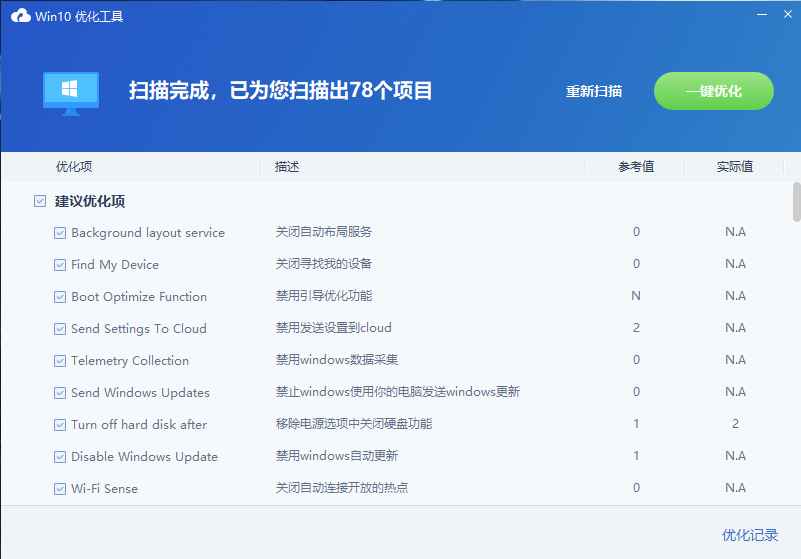Viewport: 801px width, 559px height.
Task: Click description 禁用引导优化功能
Action: [x=323, y=296]
